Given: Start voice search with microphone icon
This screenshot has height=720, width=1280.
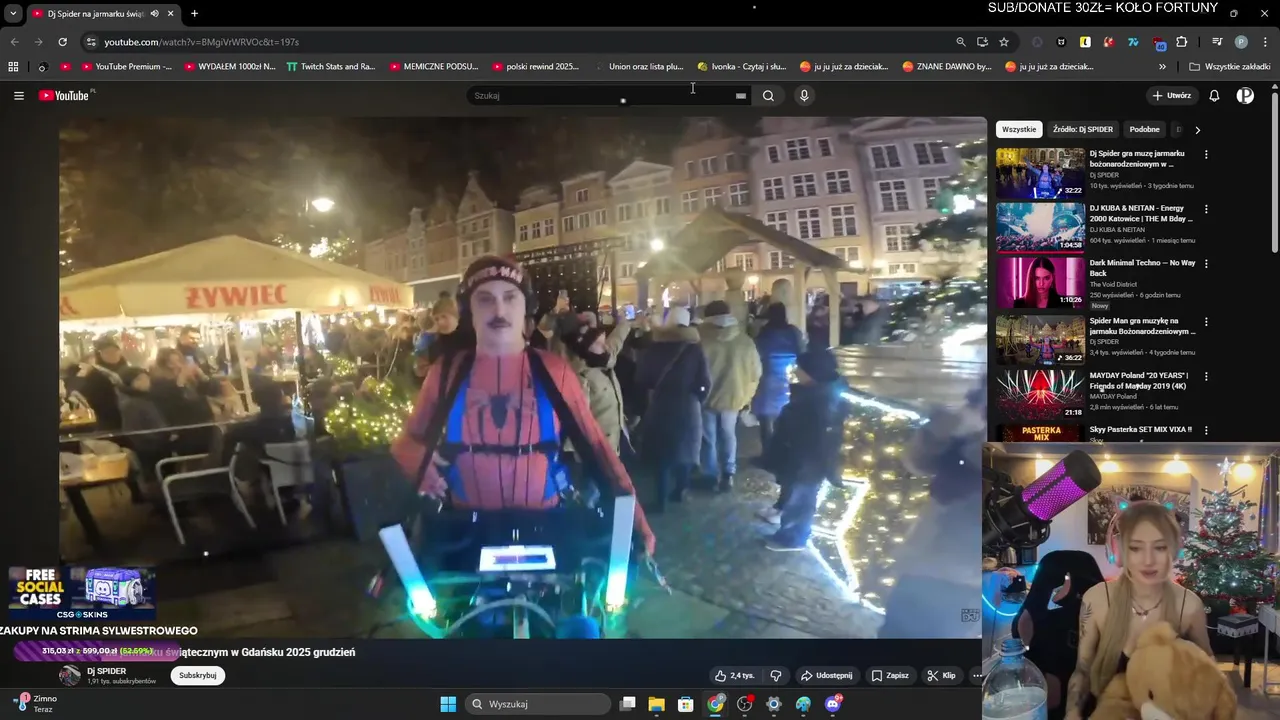Looking at the screenshot, I should click(x=804, y=96).
